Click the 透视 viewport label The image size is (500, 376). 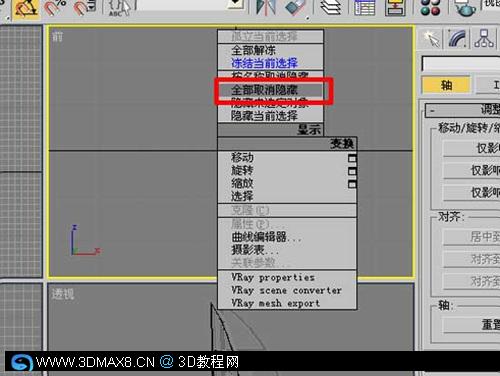63,294
